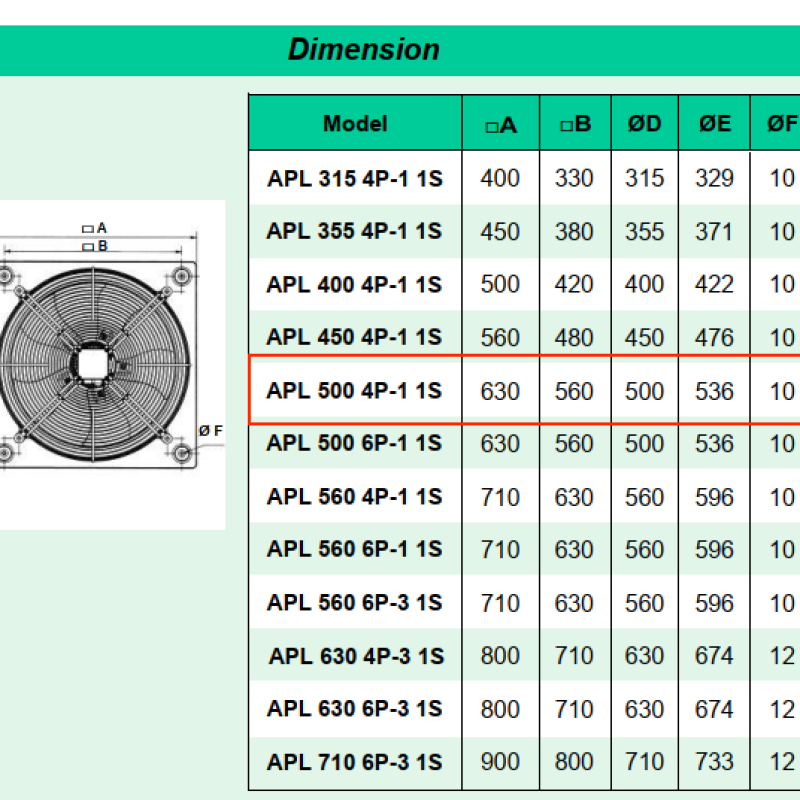
Task: Select model APL 500 4P-1 1S
Action: tap(354, 391)
